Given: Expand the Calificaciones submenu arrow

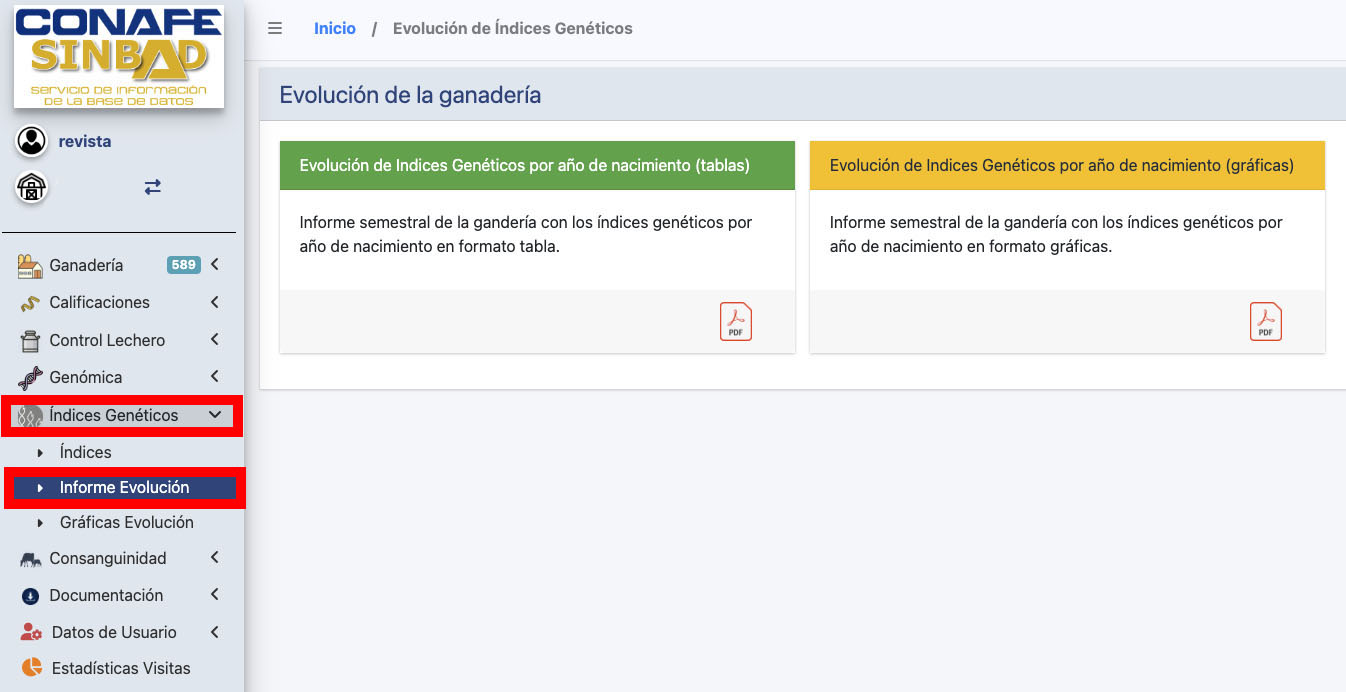Looking at the screenshot, I should tap(214, 302).
